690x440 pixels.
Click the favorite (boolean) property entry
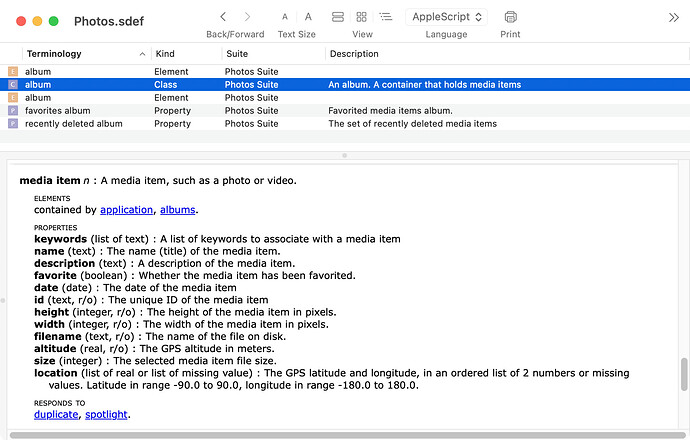tap(195, 275)
